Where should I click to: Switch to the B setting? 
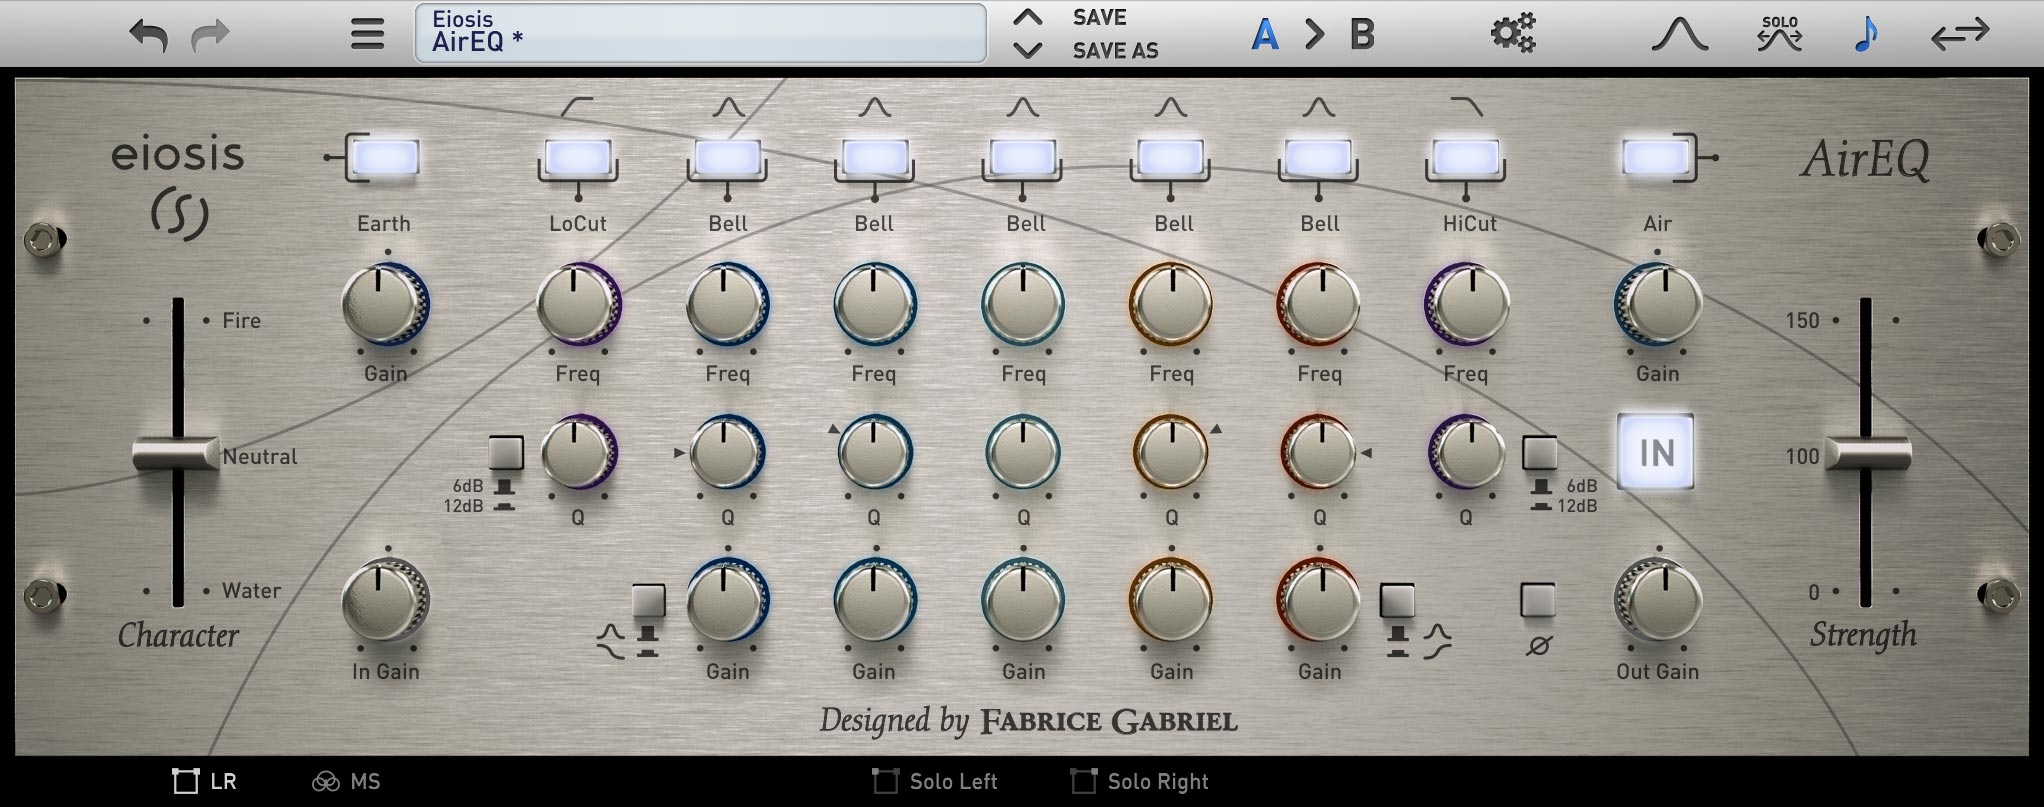coord(1362,35)
